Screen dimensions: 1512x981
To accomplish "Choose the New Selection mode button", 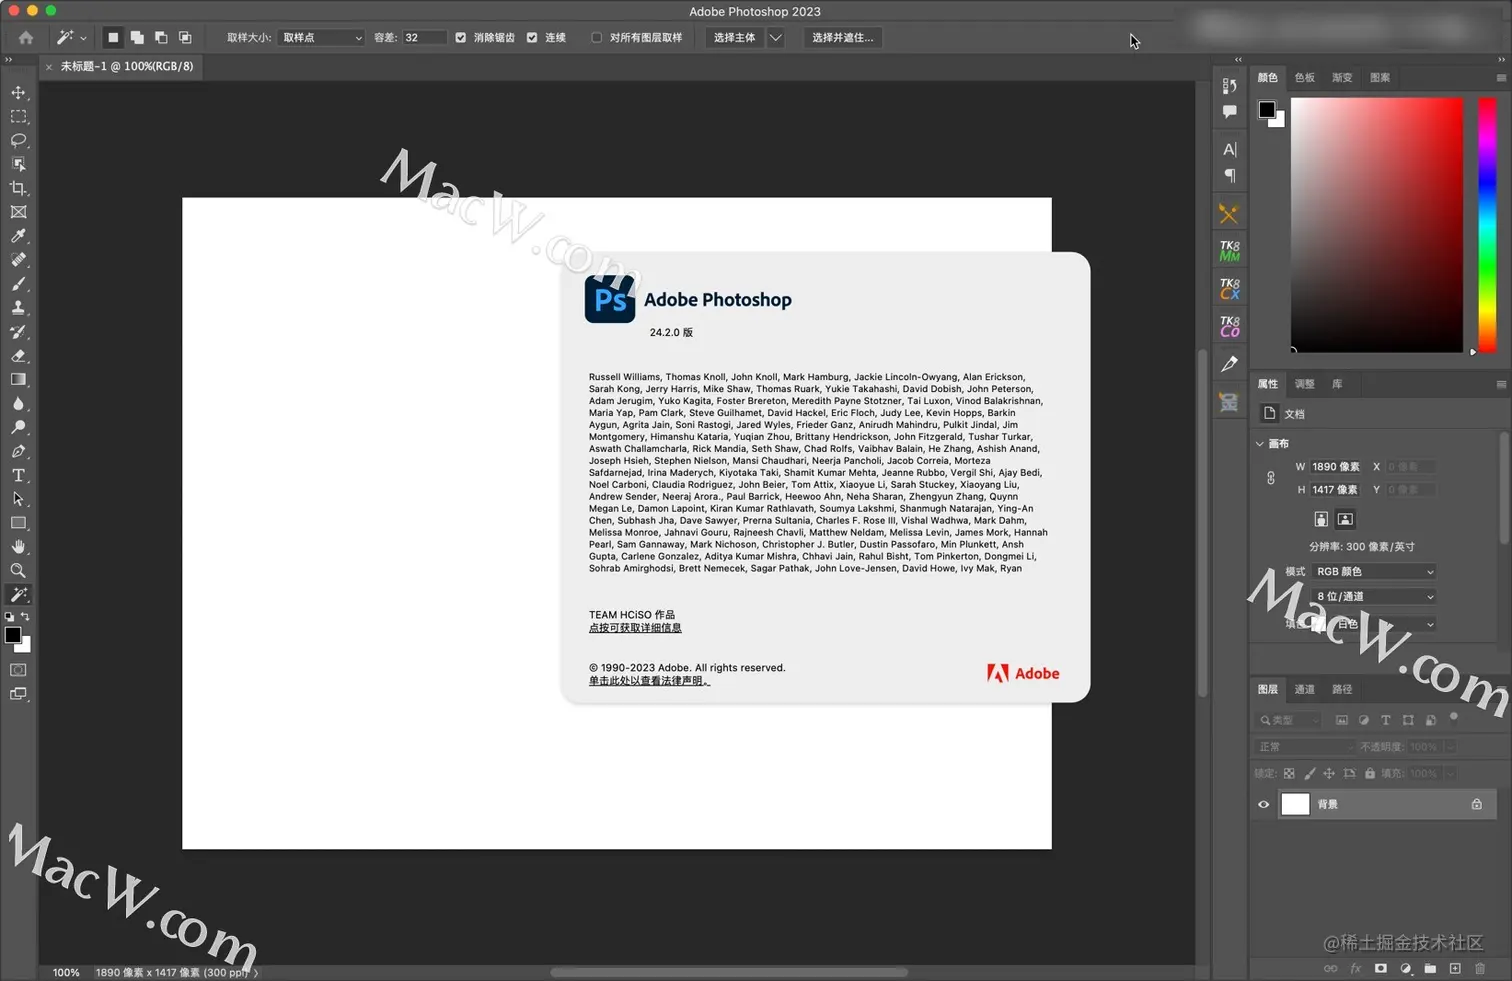I will tap(113, 38).
